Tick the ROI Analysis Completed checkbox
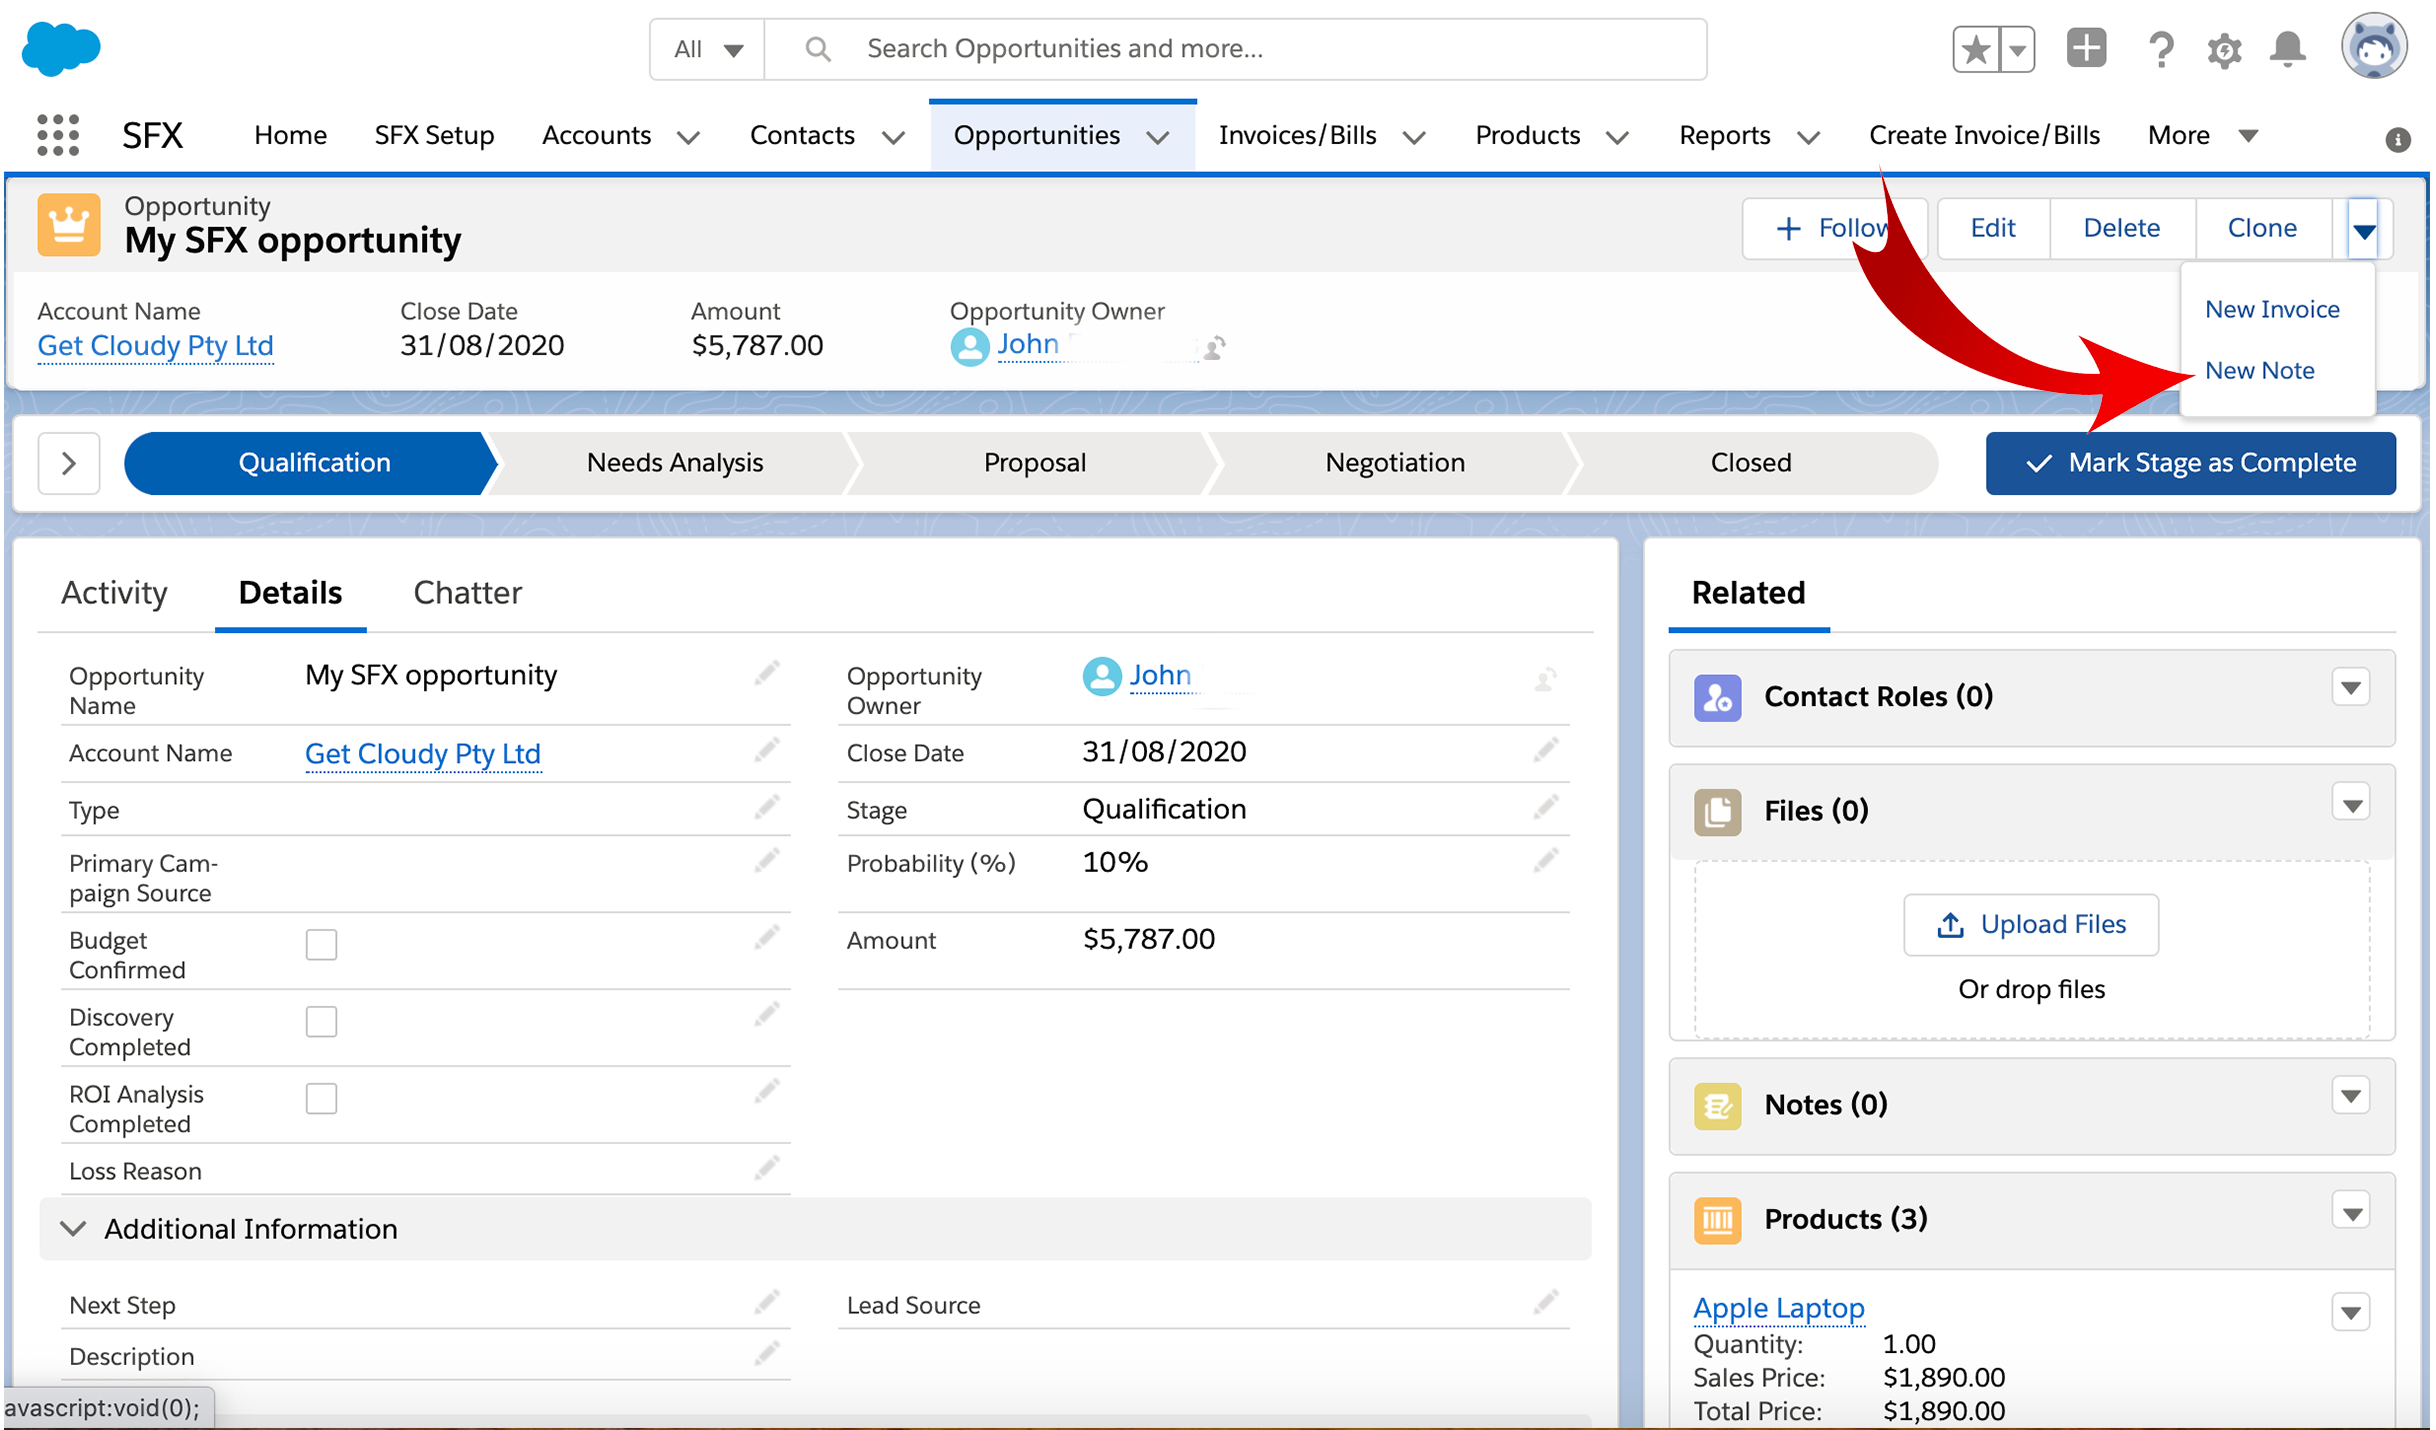The width and height of the screenshot is (2436, 1430). tap(321, 1098)
